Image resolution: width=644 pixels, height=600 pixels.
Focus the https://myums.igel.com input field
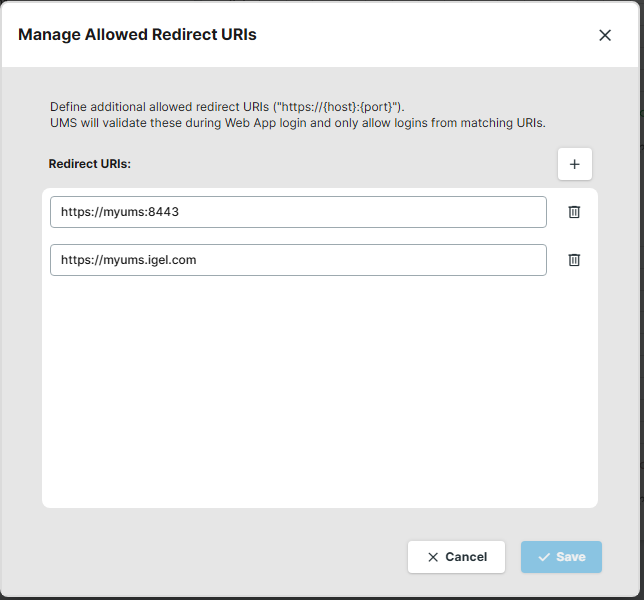(x=298, y=260)
